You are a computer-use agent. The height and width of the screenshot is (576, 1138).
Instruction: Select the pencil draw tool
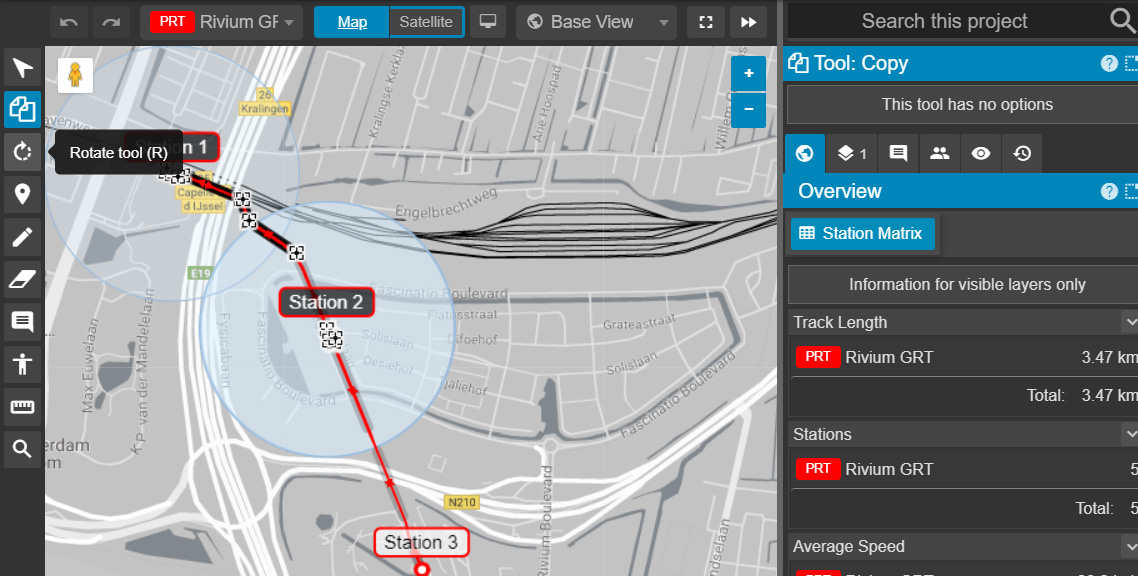(x=22, y=236)
